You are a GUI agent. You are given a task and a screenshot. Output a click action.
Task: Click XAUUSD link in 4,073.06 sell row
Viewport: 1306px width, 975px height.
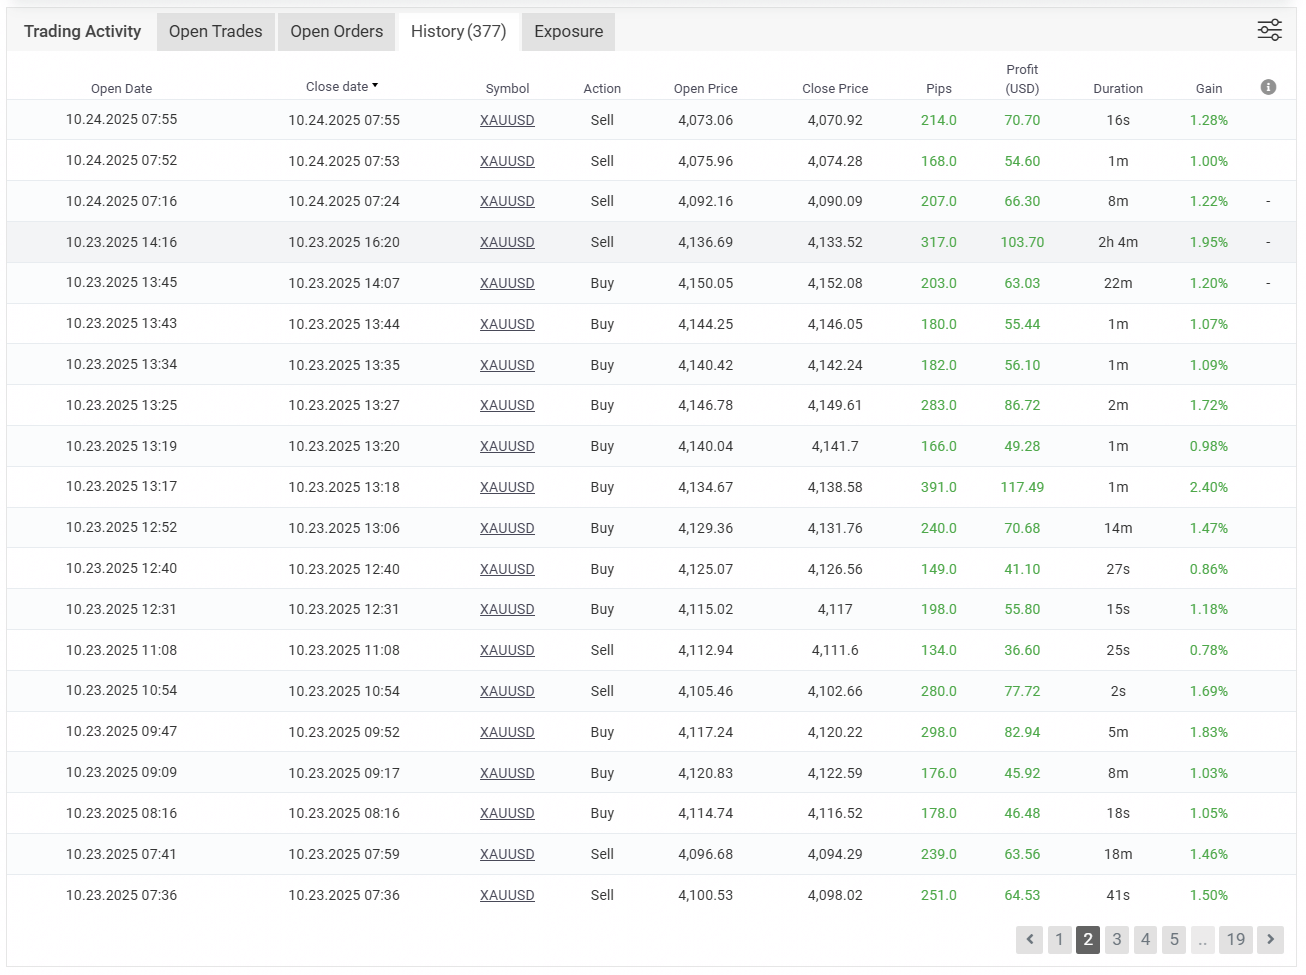[507, 120]
